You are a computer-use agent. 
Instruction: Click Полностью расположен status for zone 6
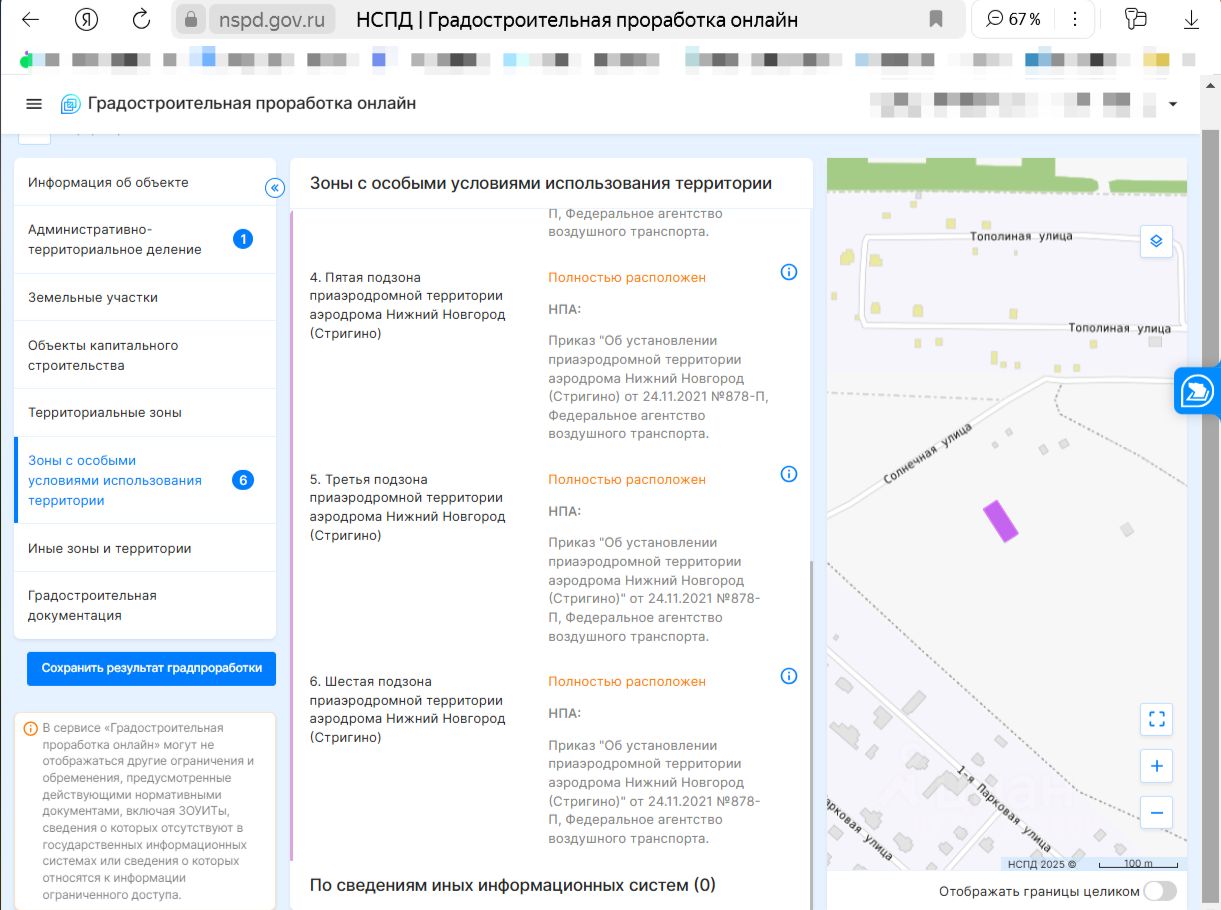click(x=627, y=681)
